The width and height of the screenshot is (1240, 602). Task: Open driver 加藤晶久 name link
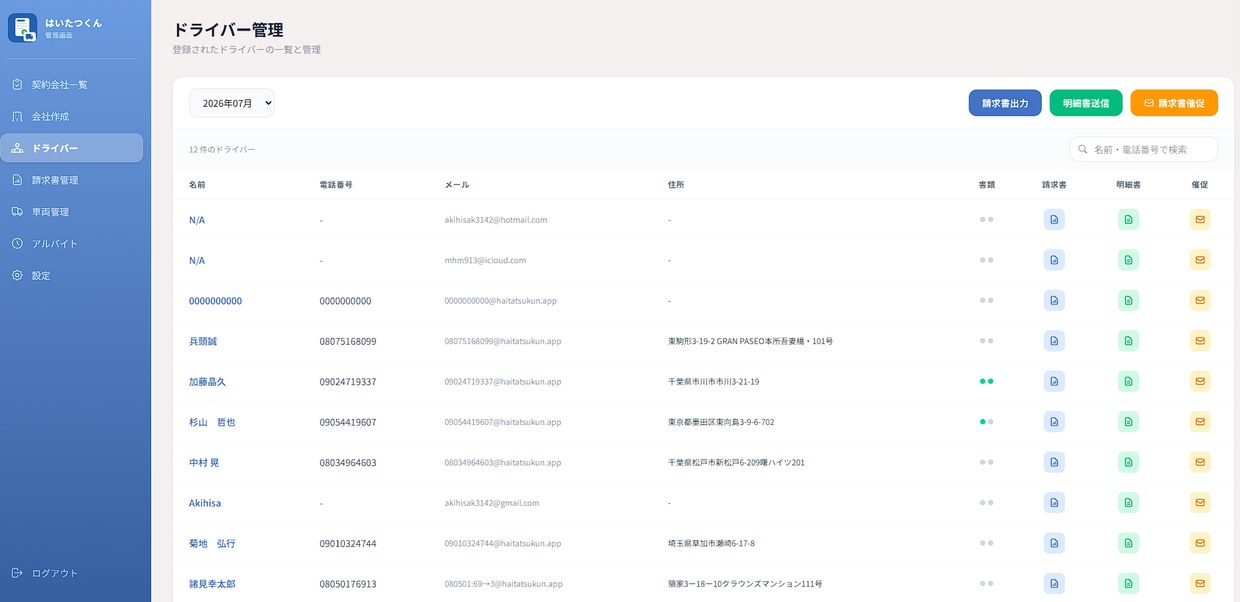[x=207, y=382]
